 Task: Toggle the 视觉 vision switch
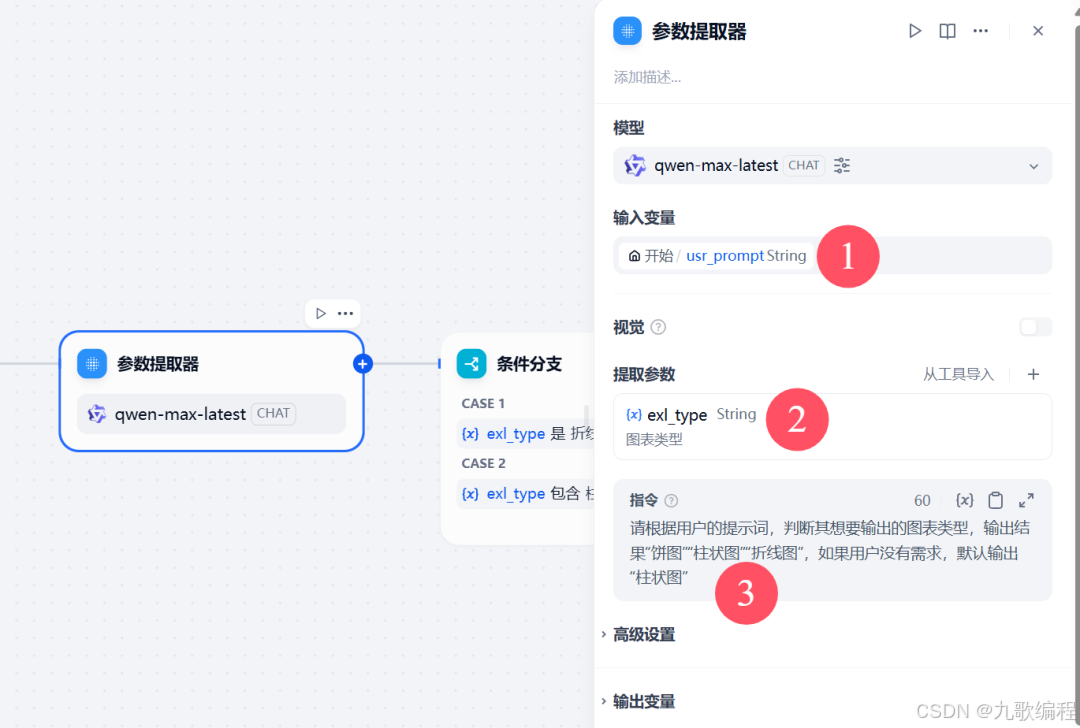tap(1035, 327)
